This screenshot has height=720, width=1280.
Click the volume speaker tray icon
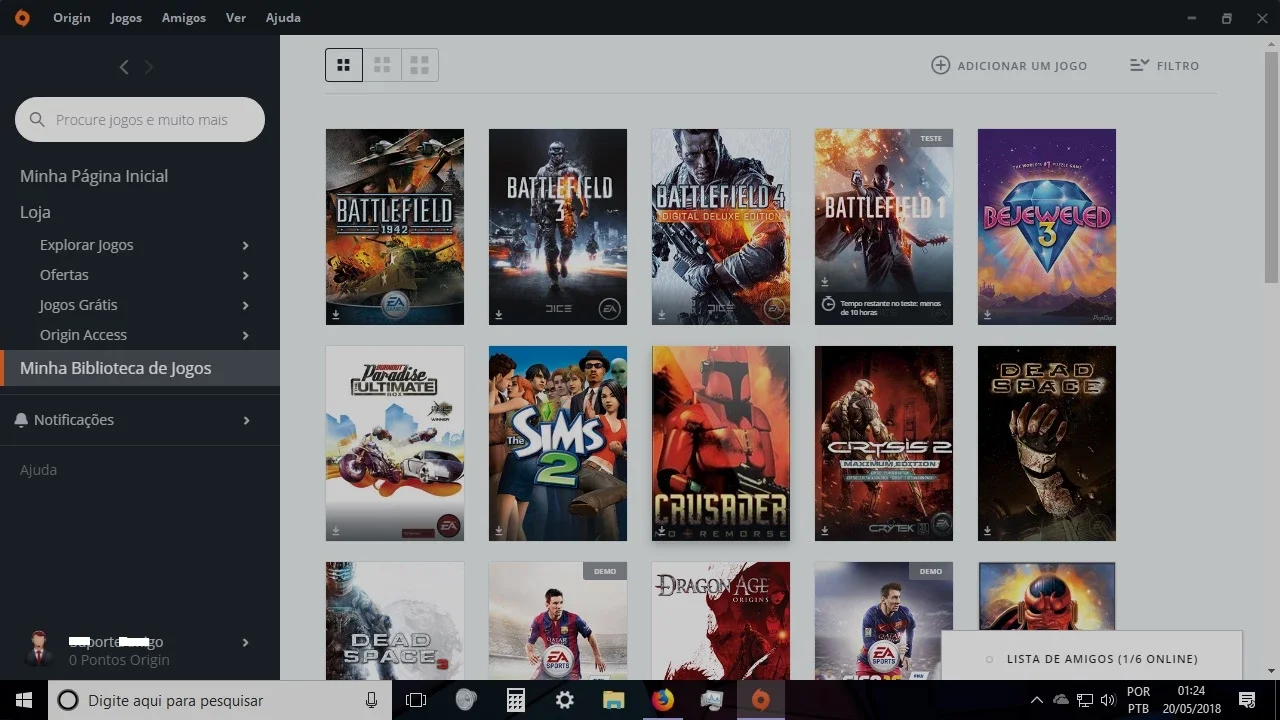[x=1108, y=700]
